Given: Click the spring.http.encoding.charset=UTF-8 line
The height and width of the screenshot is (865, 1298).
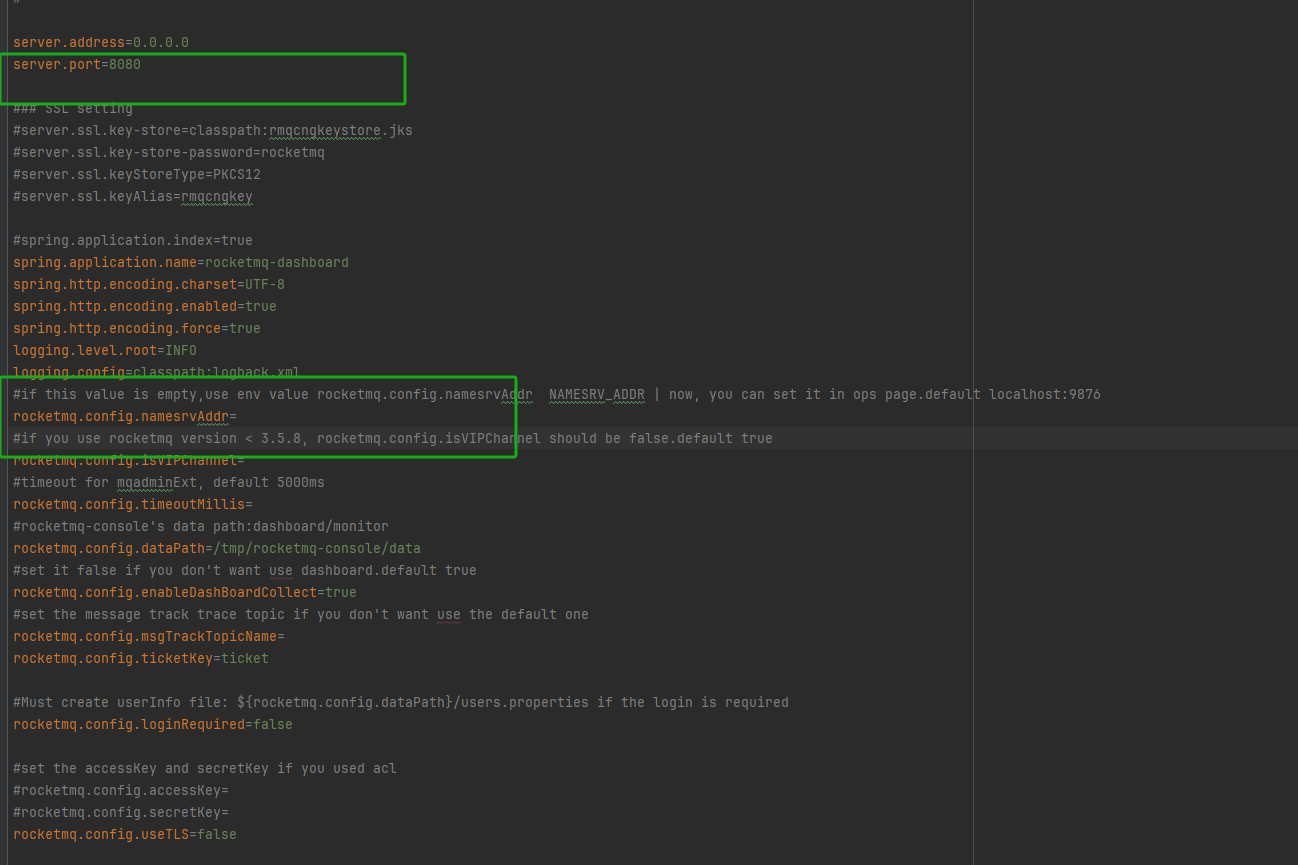Looking at the screenshot, I should click(x=149, y=285).
